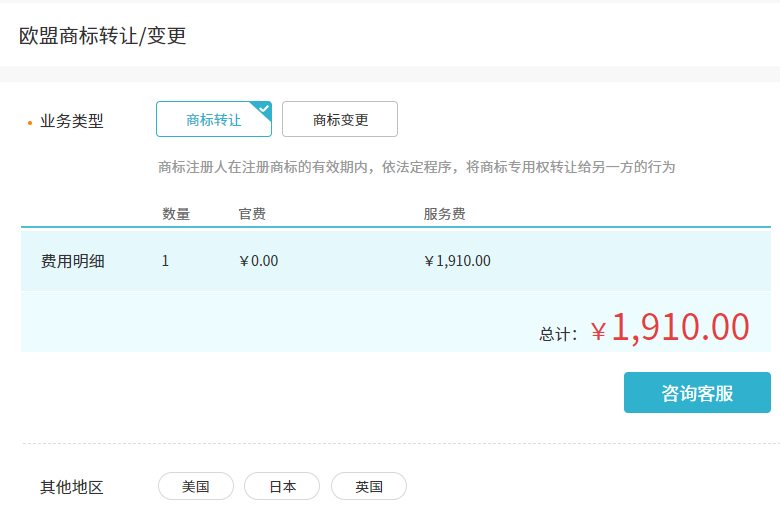The height and width of the screenshot is (516, 780).
Task: Select the 商标转让 business type
Action: point(213,120)
